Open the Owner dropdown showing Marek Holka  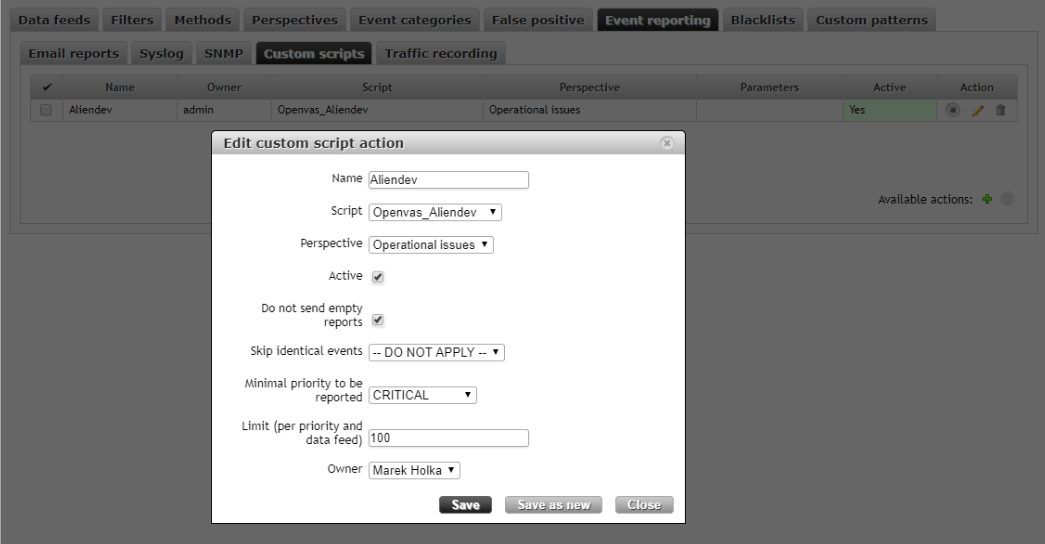click(x=414, y=470)
